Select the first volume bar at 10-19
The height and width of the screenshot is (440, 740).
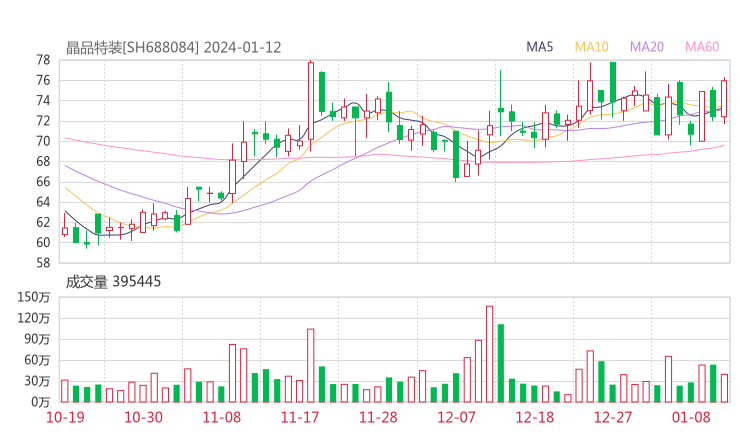[x=65, y=391]
